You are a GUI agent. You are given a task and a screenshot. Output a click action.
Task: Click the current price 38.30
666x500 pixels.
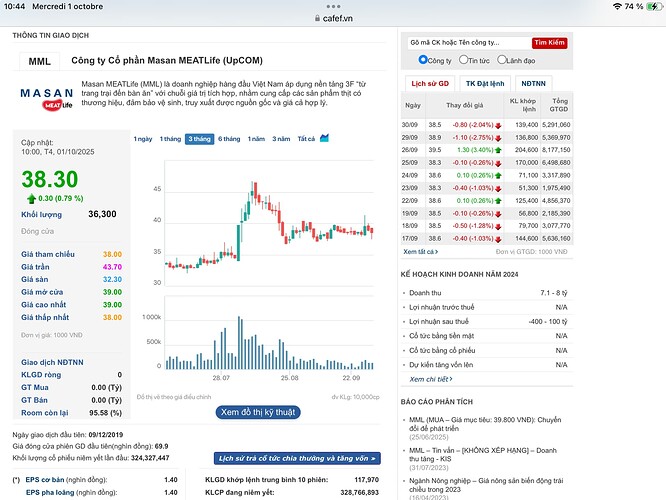click(50, 179)
